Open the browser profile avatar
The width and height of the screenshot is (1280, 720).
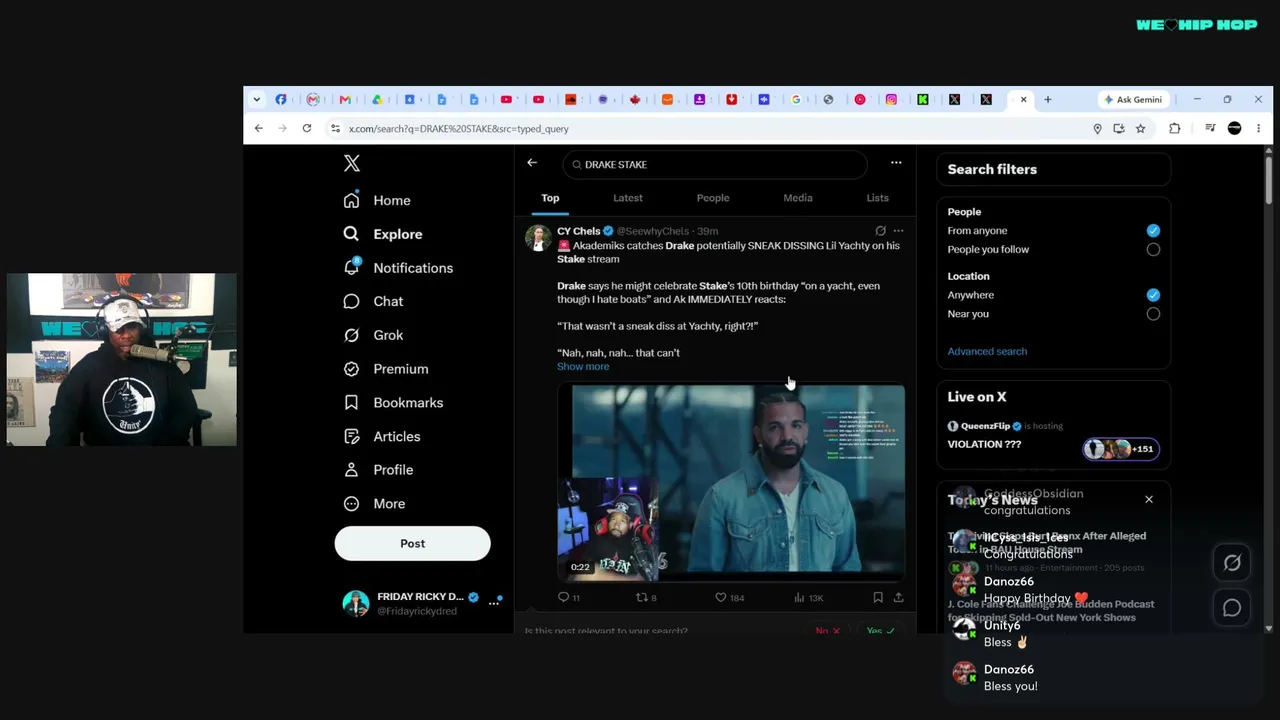(1235, 128)
